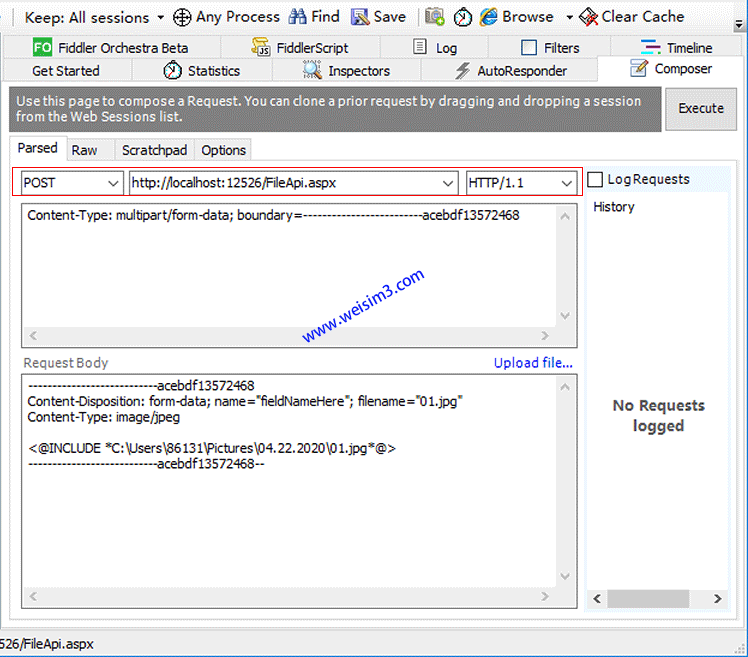Enable the Log Requests checkbox
Screen dimensions: 748x657
594,180
